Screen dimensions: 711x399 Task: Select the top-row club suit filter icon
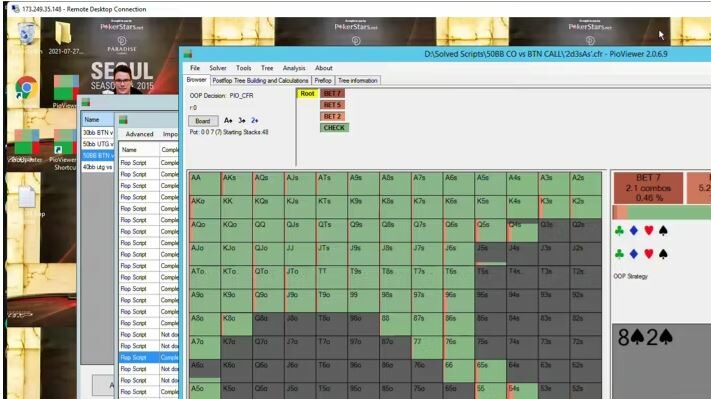pos(619,231)
